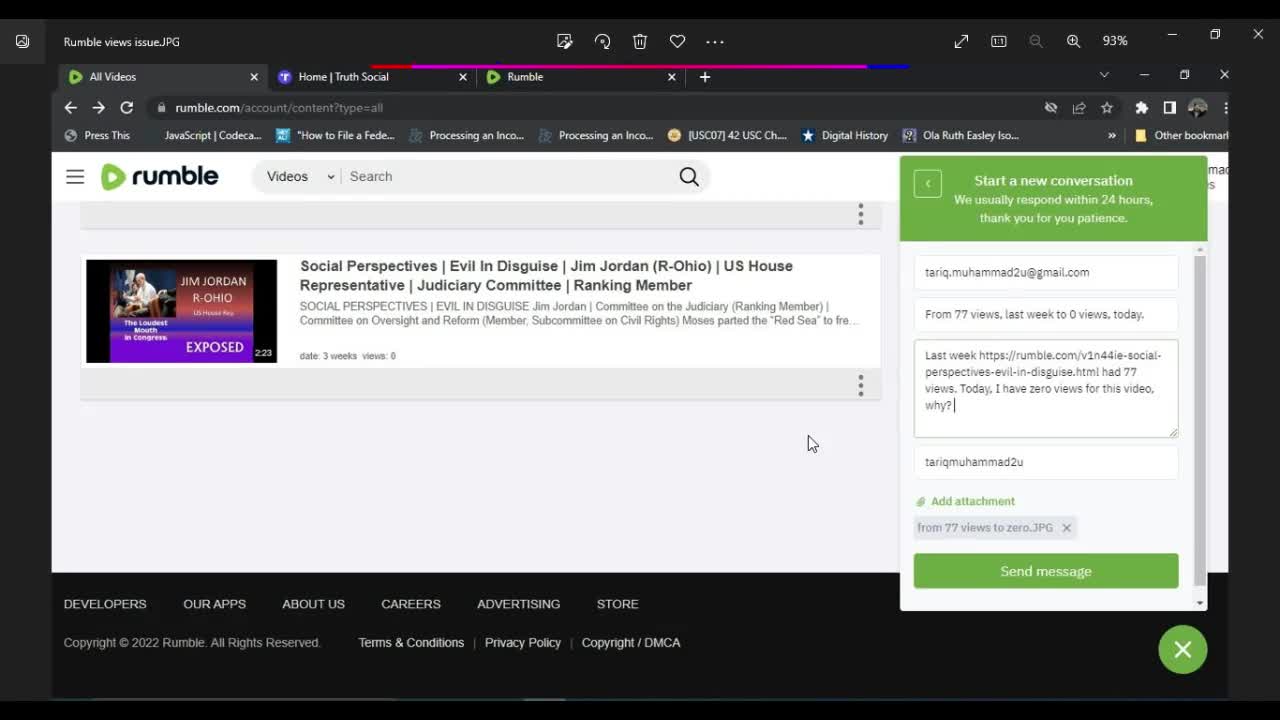Open the Jim Jordan video thumbnail

click(x=181, y=311)
